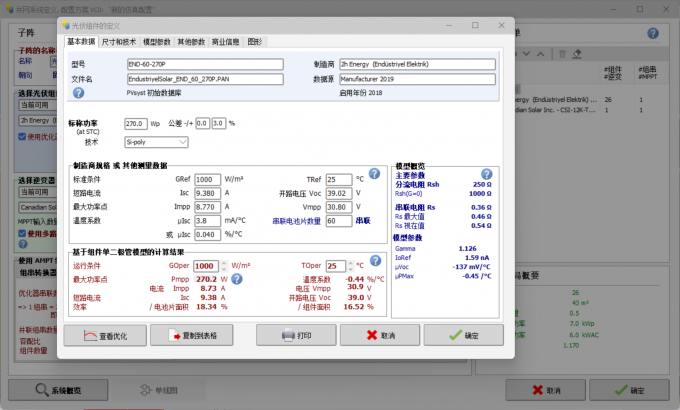Click trash icon in background list toolbar
This screenshot has width=680, height=410.
[x=562, y=54]
